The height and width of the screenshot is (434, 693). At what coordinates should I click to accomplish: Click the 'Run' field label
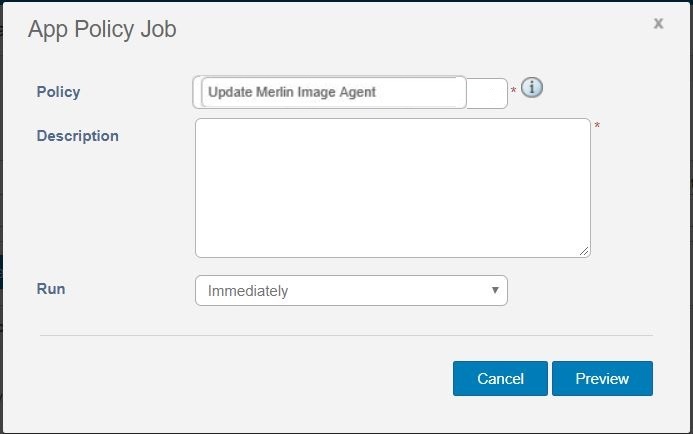pyautogui.click(x=51, y=289)
